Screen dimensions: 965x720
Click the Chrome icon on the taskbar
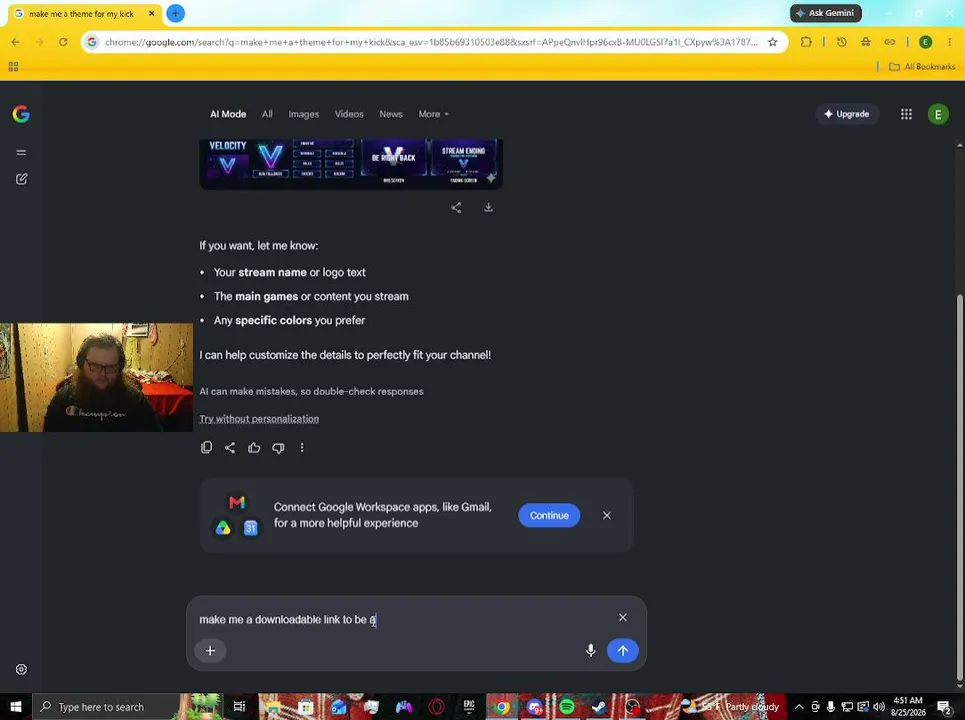tap(502, 706)
